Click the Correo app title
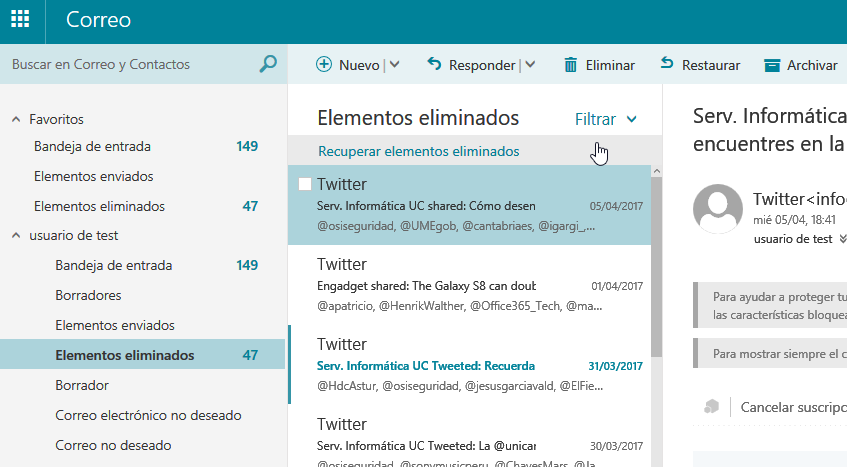 (98, 20)
